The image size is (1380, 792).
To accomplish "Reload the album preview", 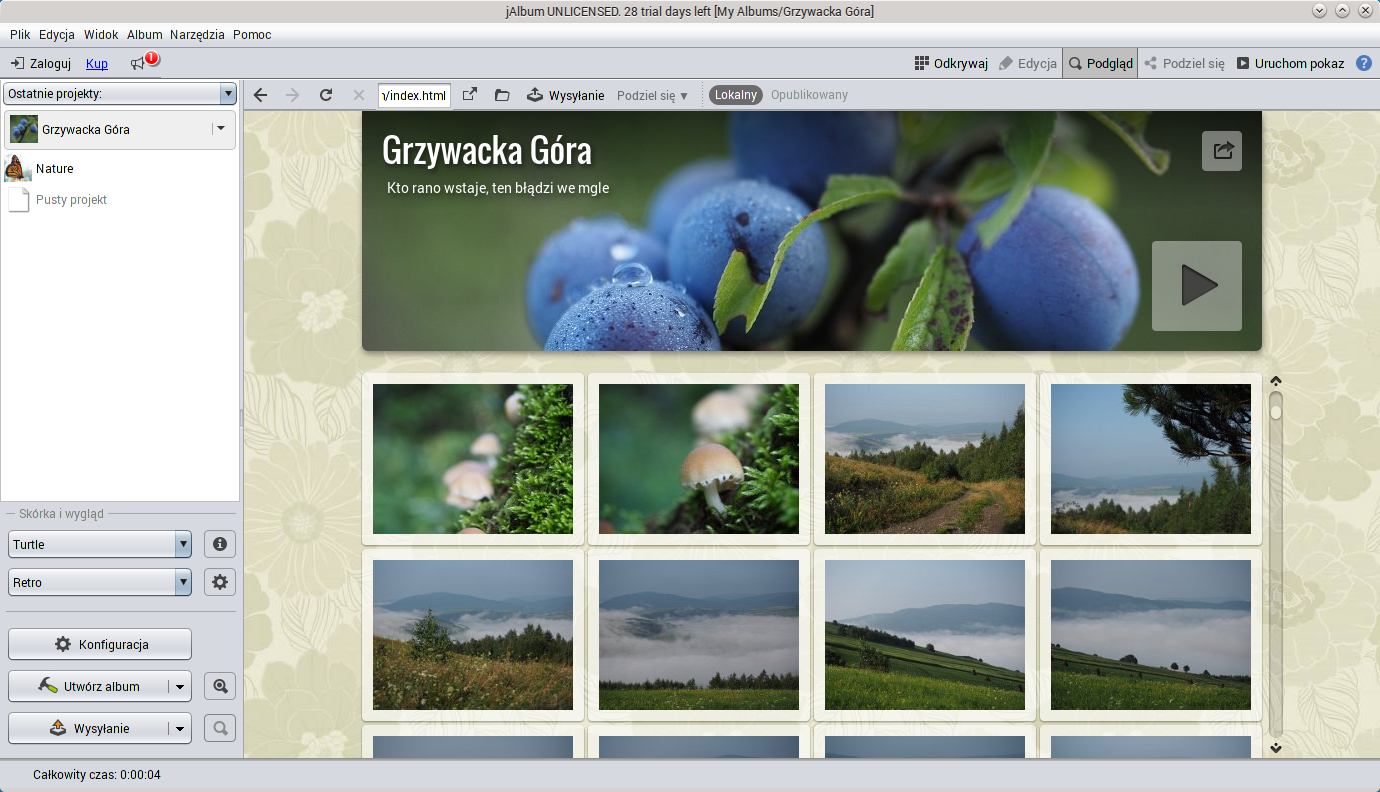I will [326, 95].
